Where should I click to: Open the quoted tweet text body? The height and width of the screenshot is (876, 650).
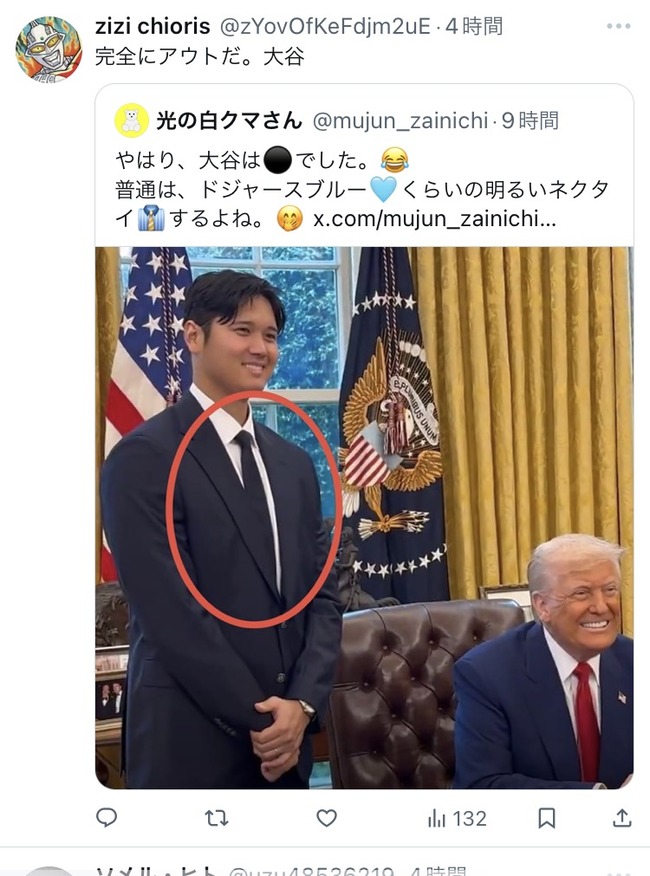(362, 190)
